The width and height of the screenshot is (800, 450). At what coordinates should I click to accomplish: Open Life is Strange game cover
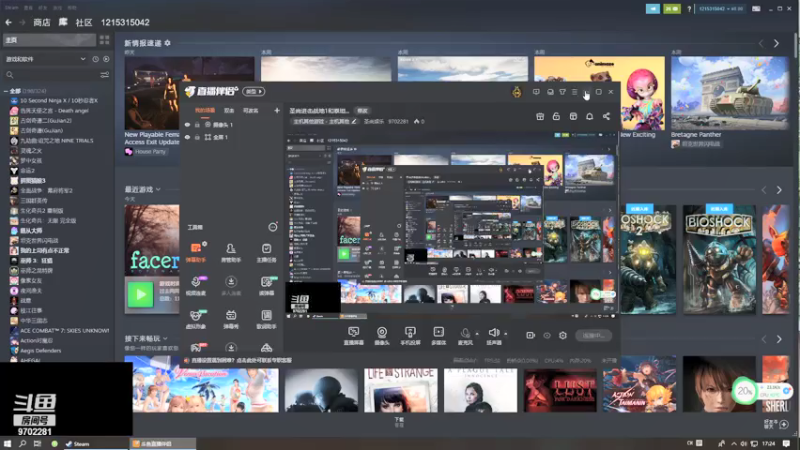pos(401,390)
